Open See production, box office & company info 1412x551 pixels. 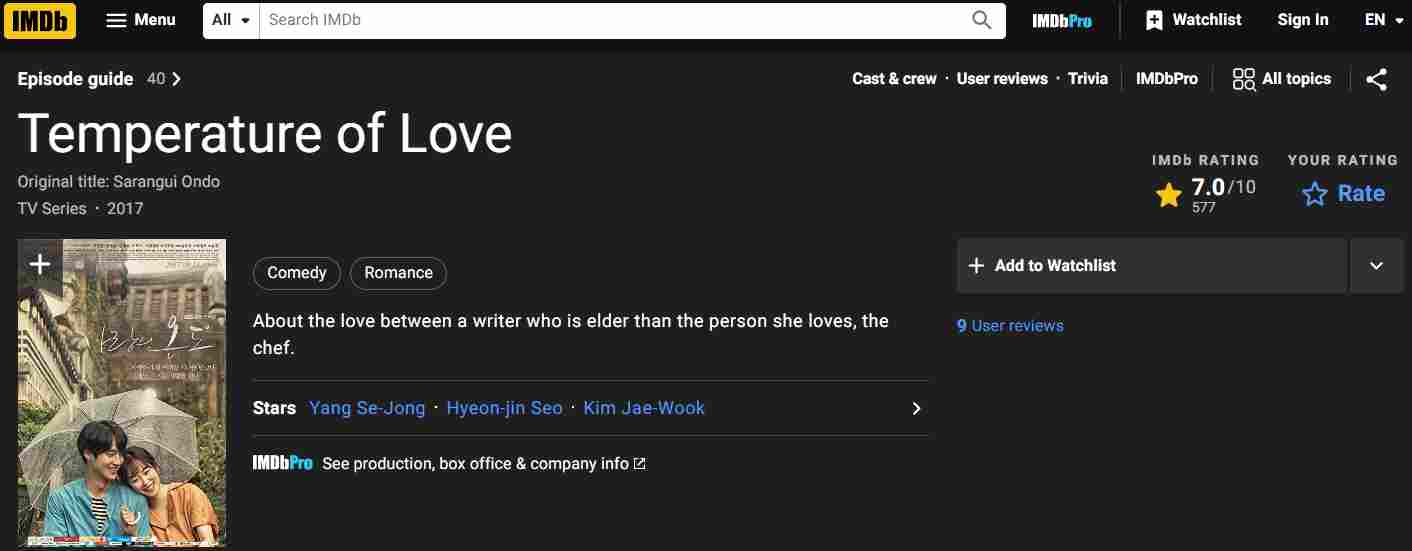coord(484,464)
